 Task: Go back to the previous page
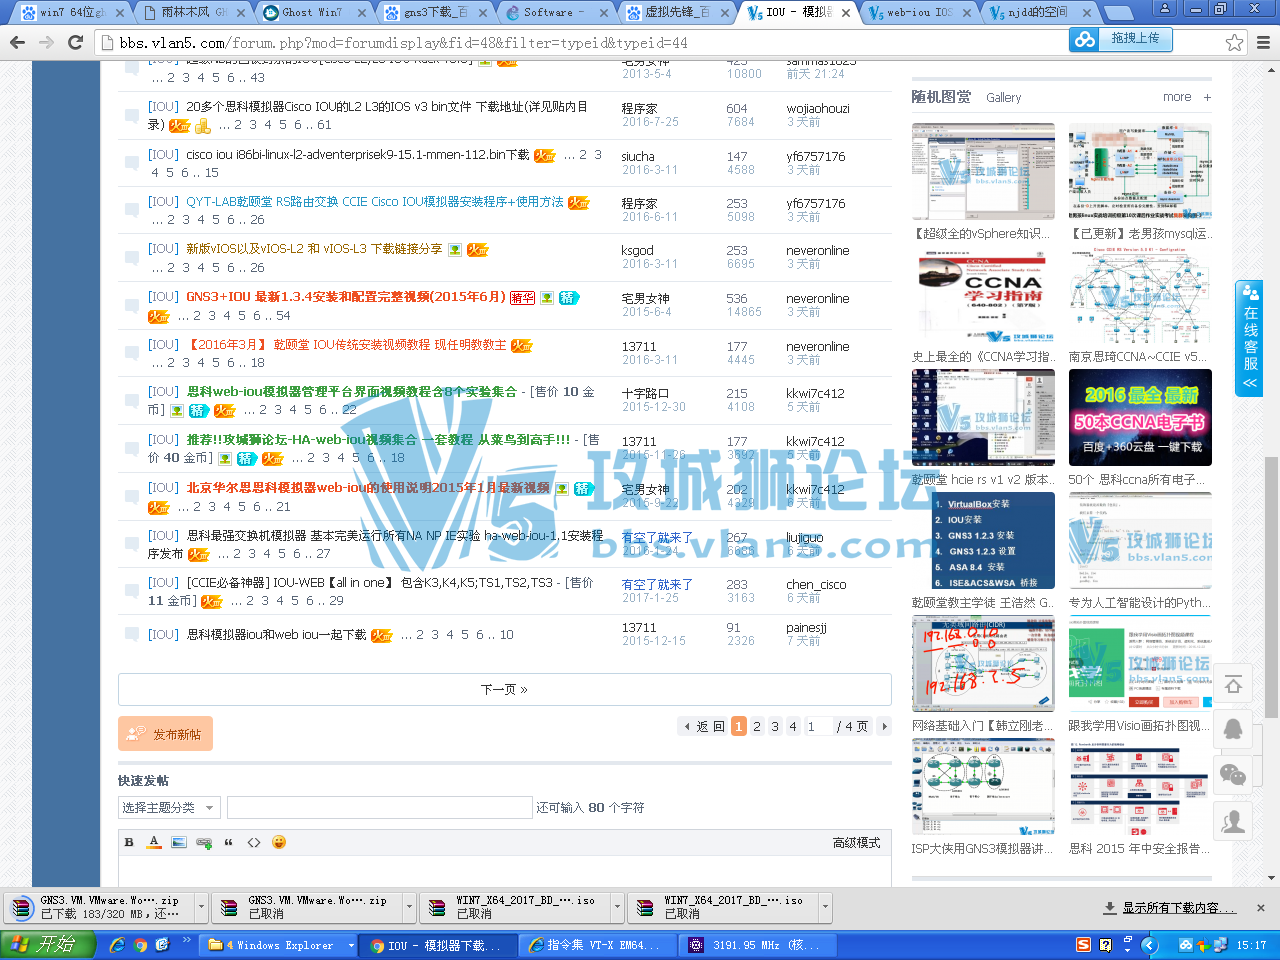point(17,43)
